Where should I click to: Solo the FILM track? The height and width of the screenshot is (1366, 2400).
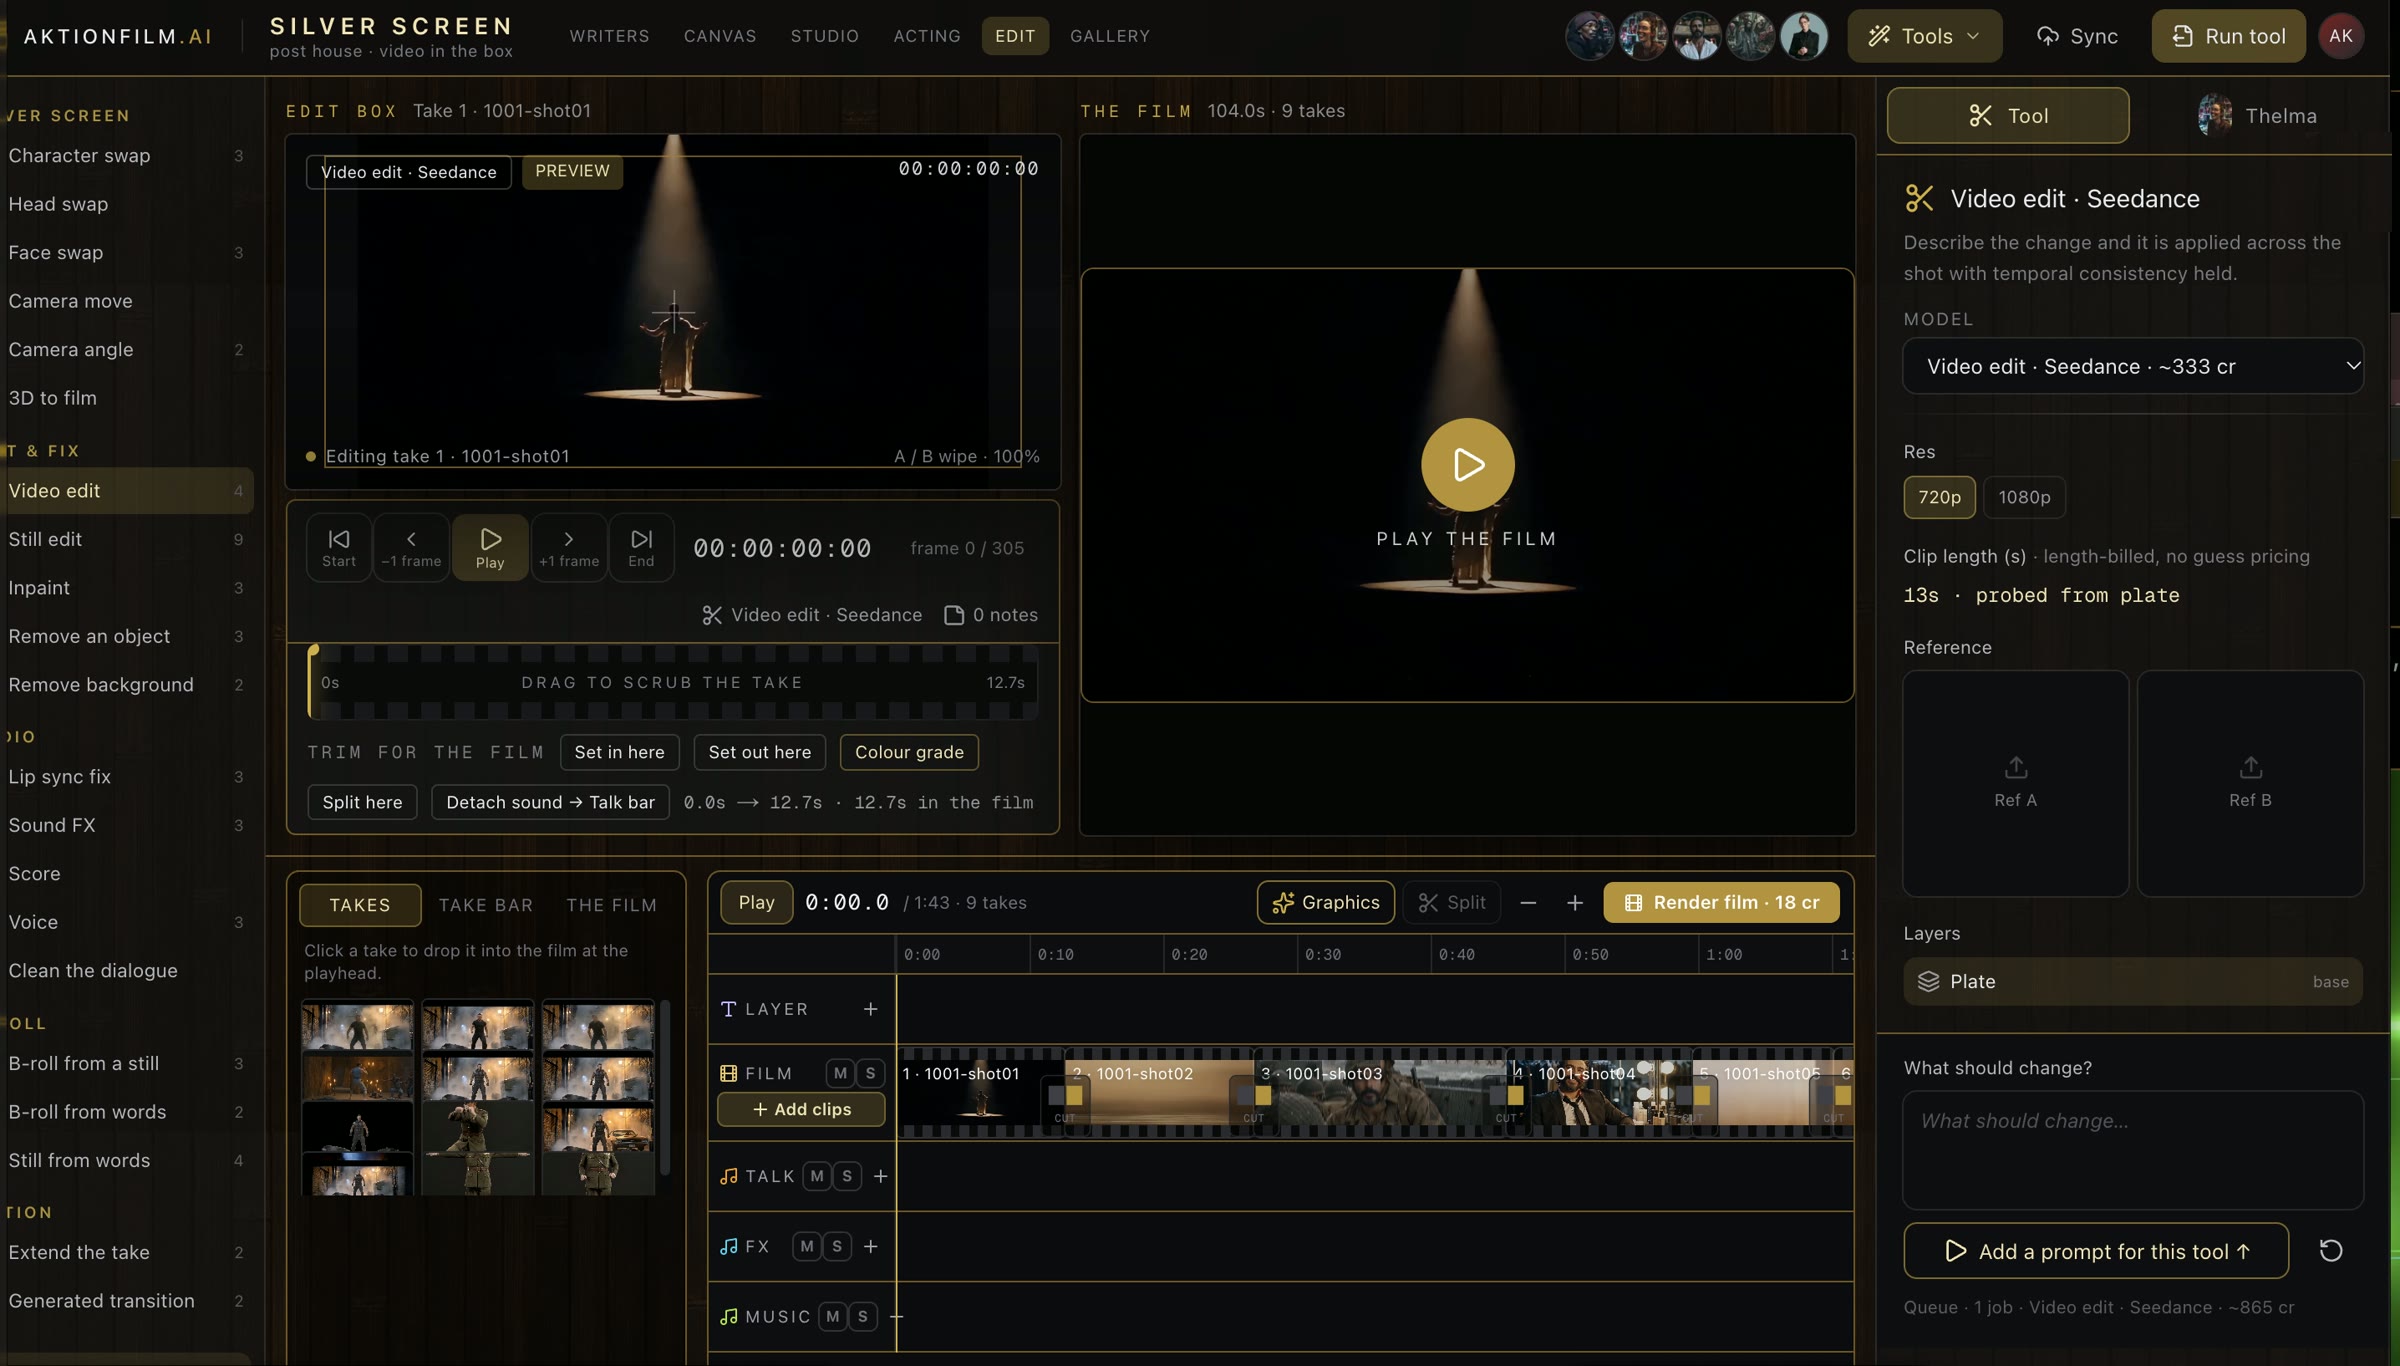click(870, 1073)
